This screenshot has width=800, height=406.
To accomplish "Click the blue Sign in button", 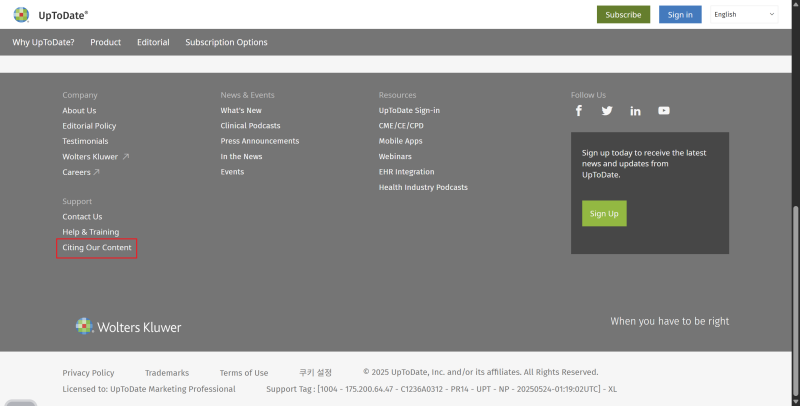I will (x=680, y=15).
